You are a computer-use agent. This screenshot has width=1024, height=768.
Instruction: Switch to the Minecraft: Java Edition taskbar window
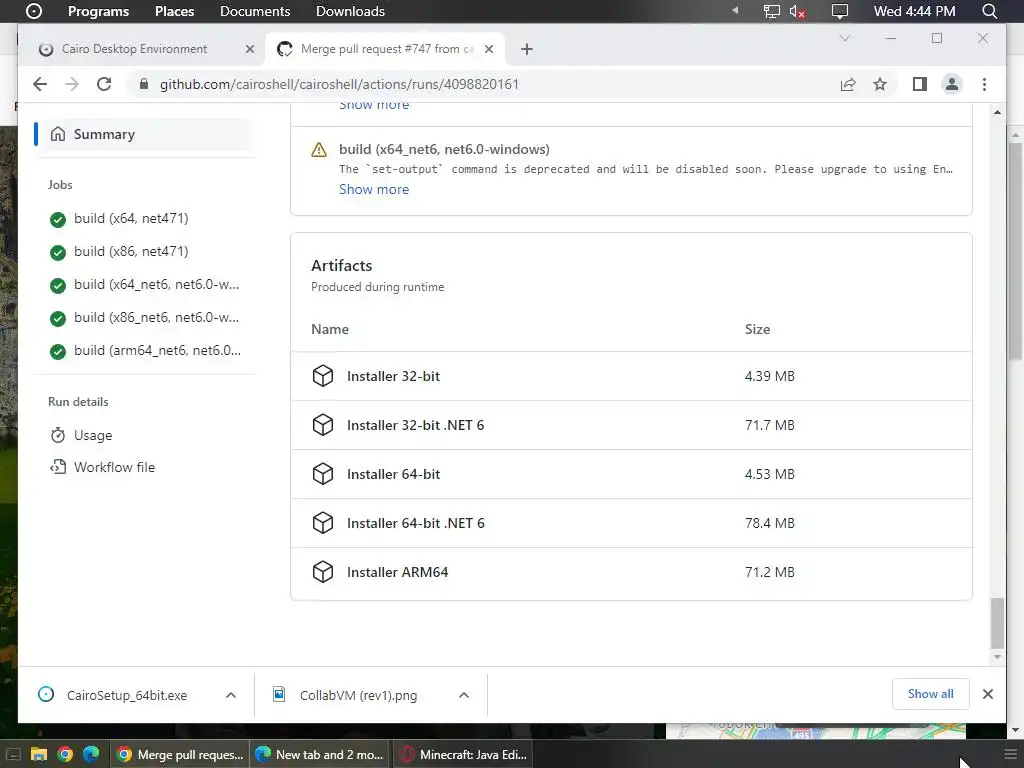[463, 755]
